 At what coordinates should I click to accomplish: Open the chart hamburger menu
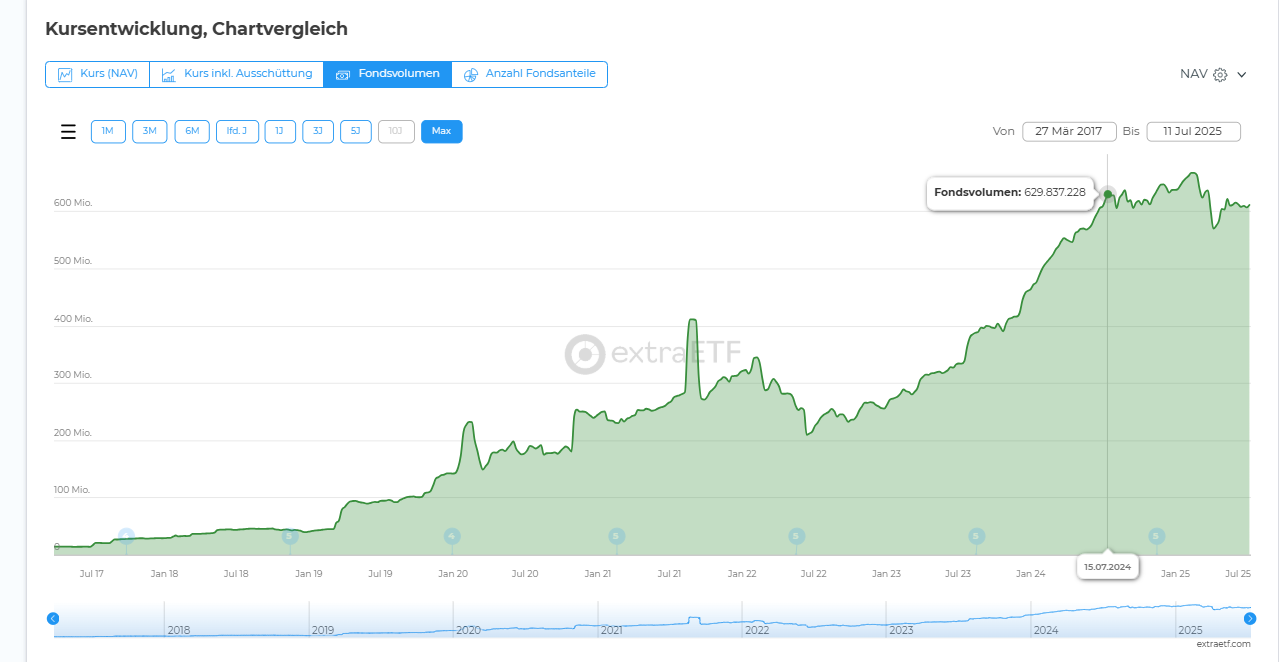68,132
